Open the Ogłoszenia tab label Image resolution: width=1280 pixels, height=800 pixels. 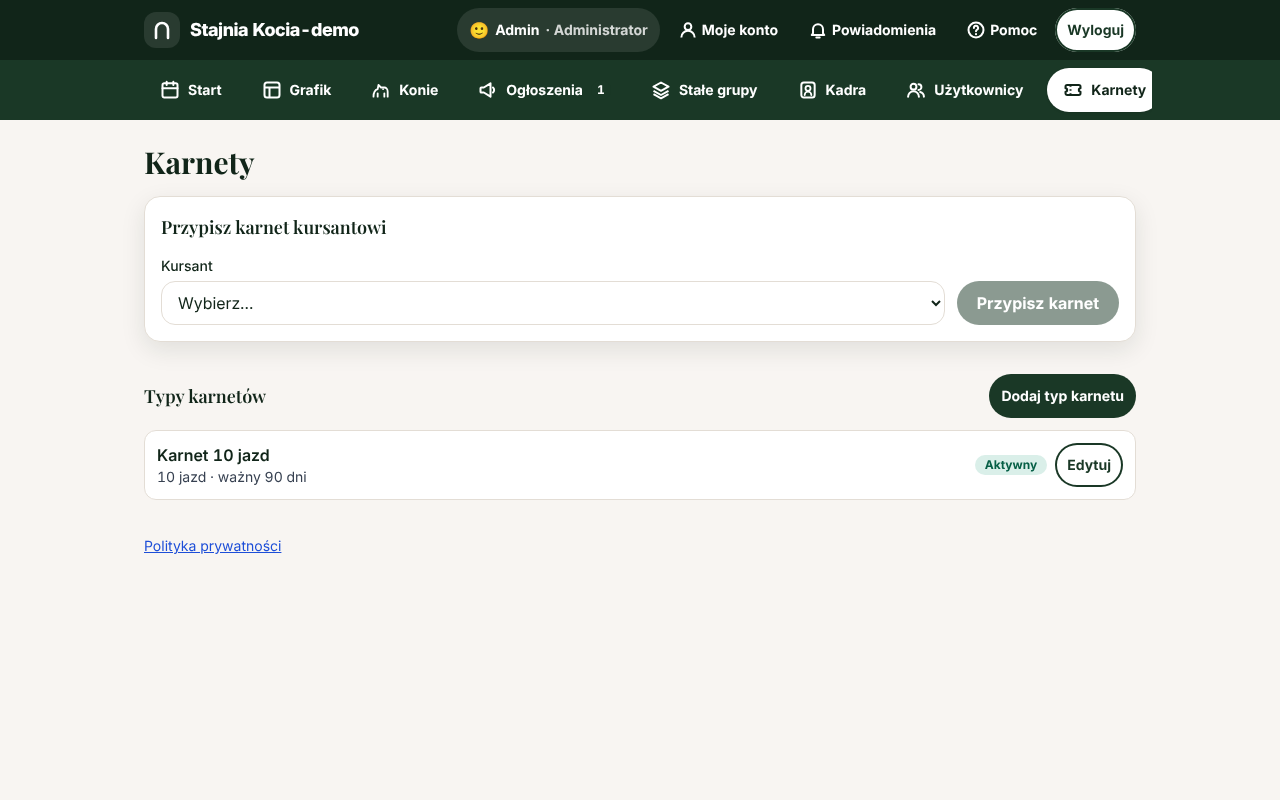click(544, 90)
